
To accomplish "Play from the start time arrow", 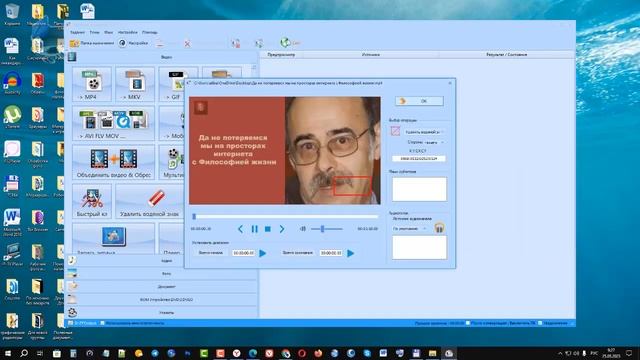I will coord(263,253).
